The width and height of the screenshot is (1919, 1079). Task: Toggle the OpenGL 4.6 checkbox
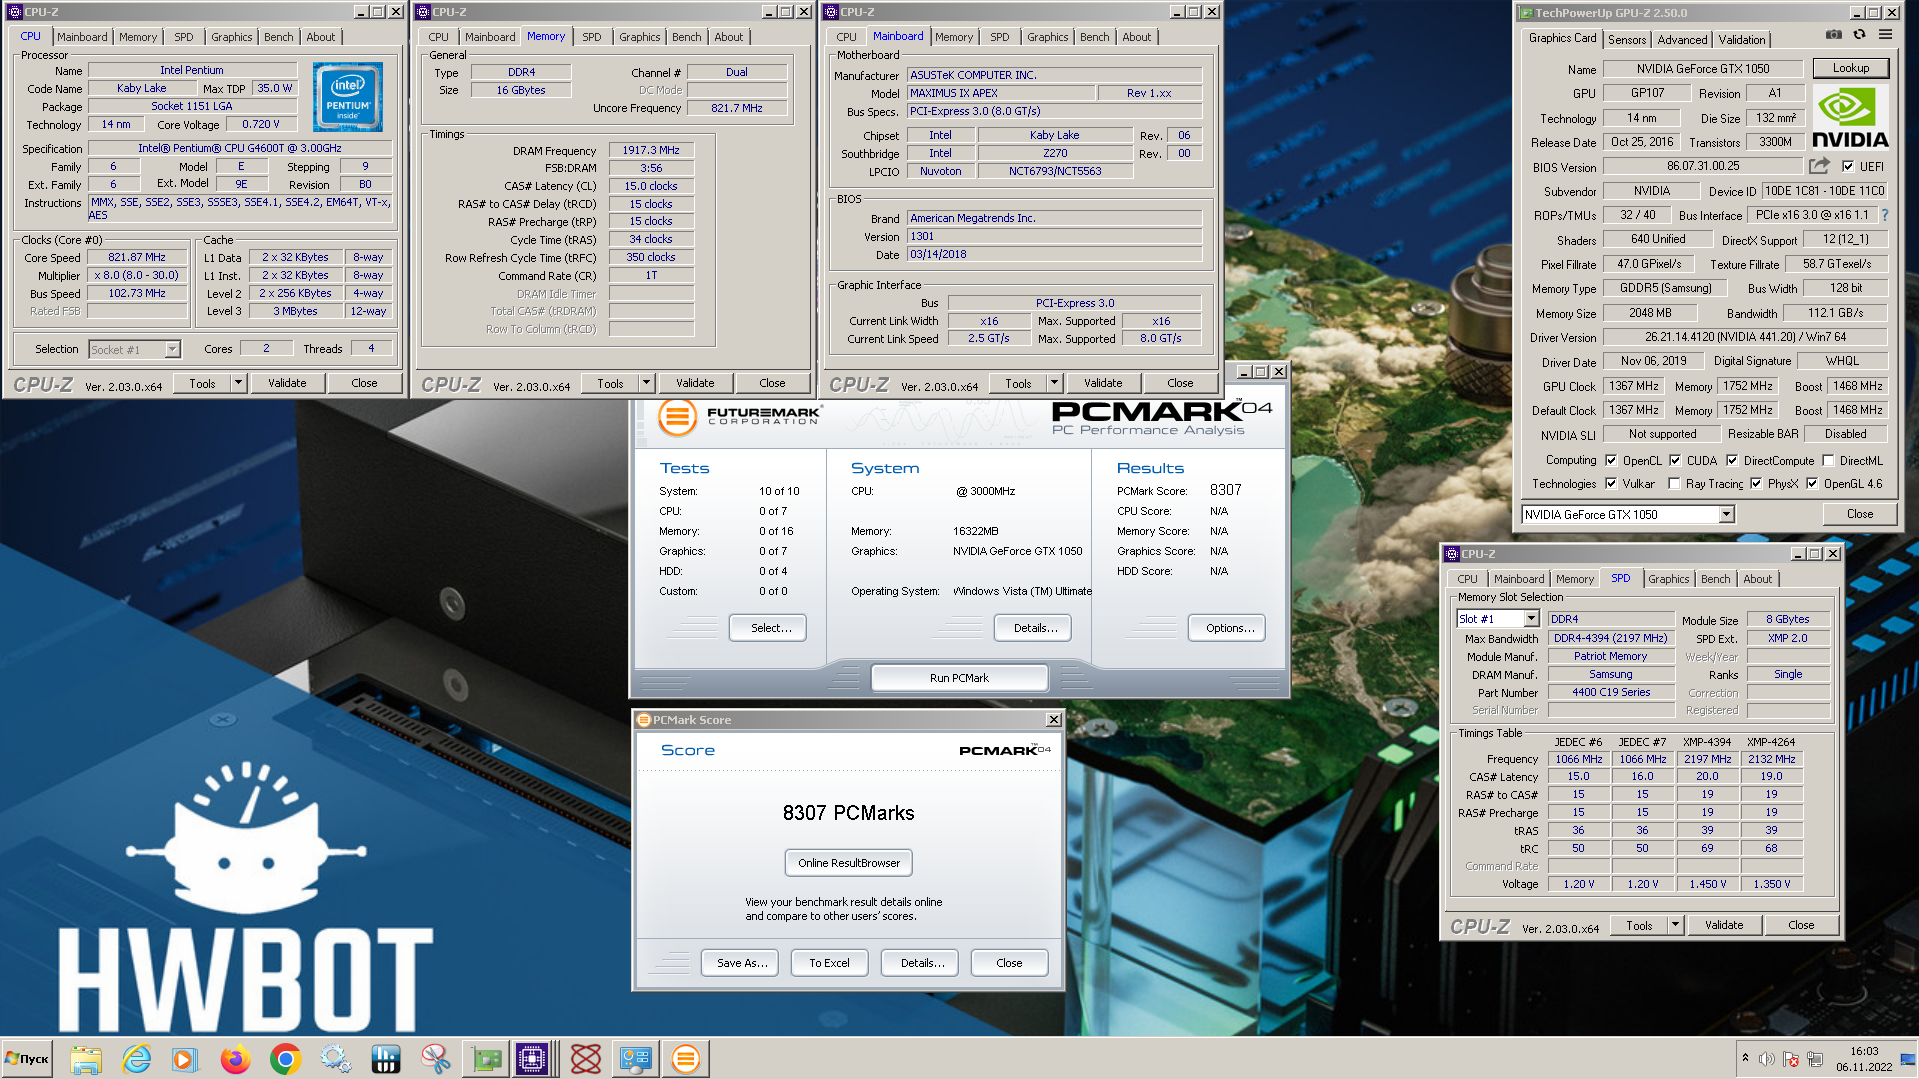point(1812,484)
